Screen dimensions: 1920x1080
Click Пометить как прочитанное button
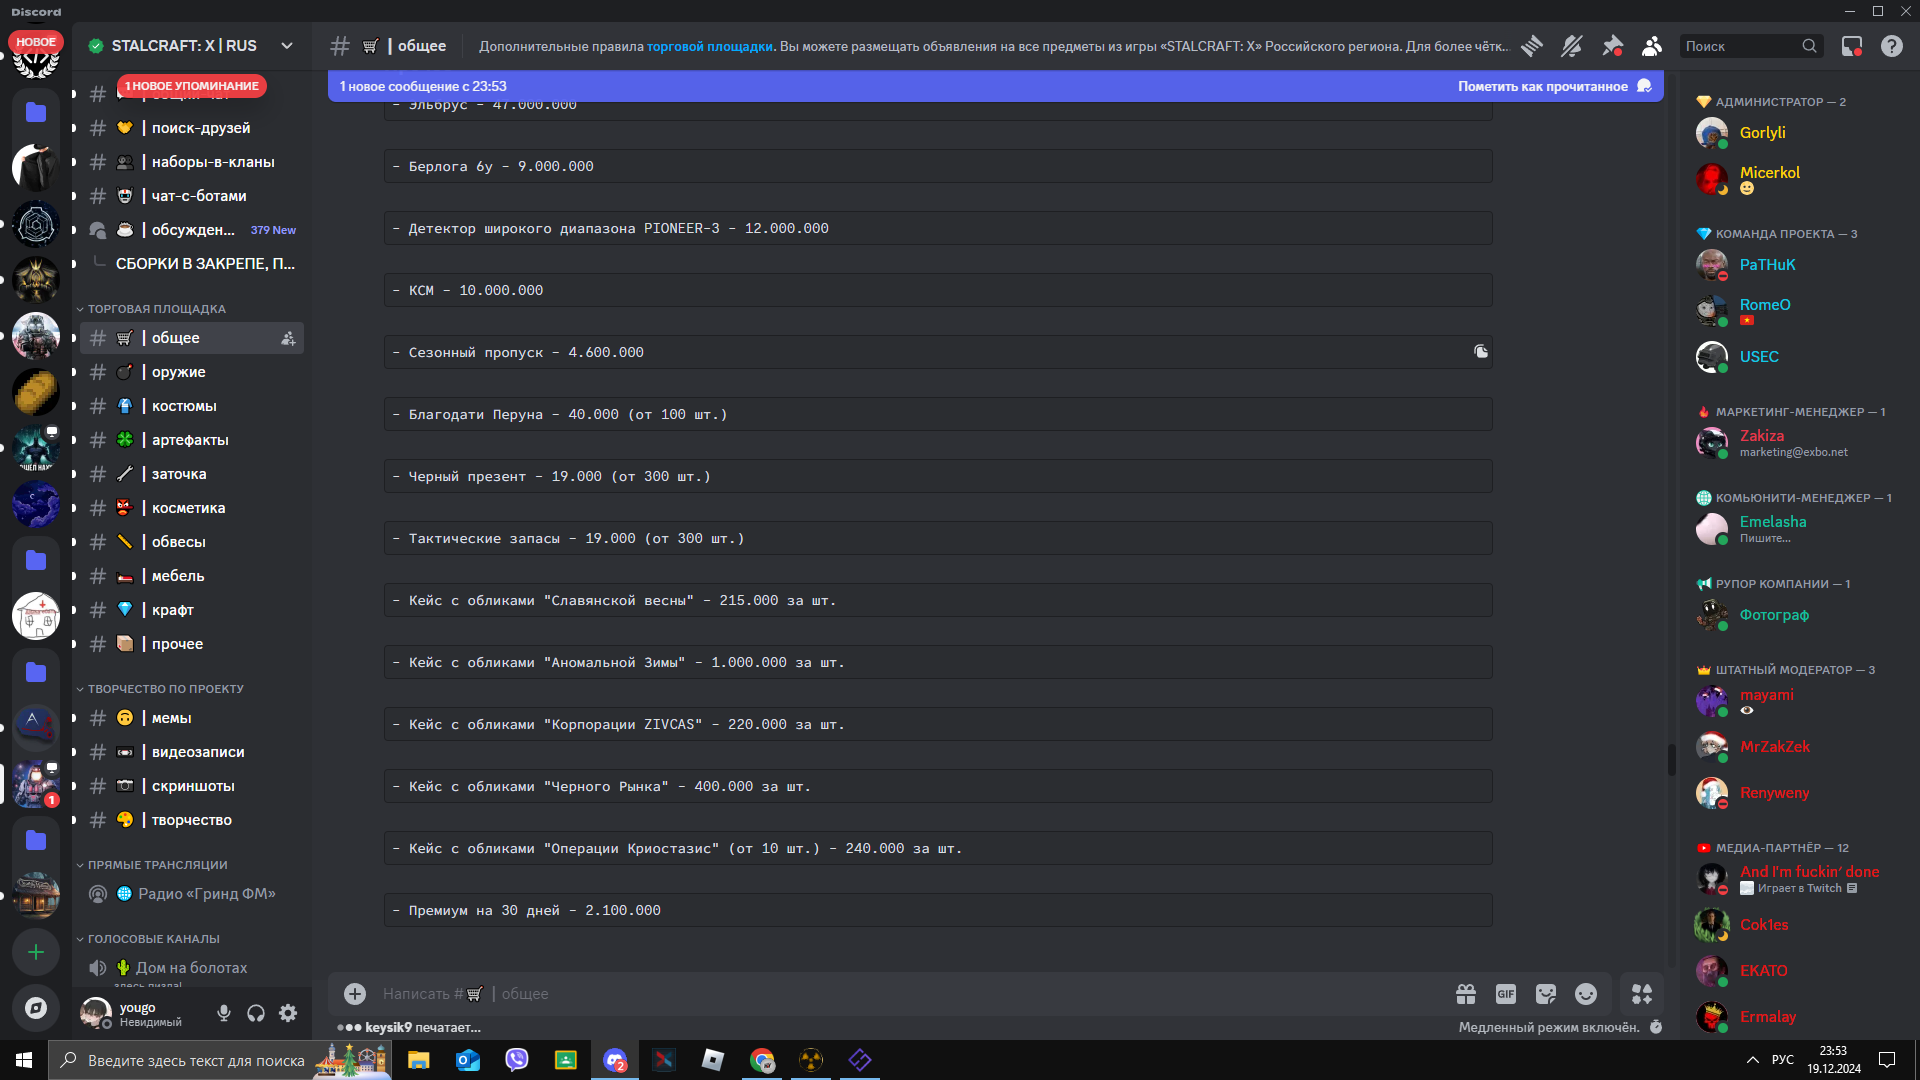click(x=1554, y=86)
